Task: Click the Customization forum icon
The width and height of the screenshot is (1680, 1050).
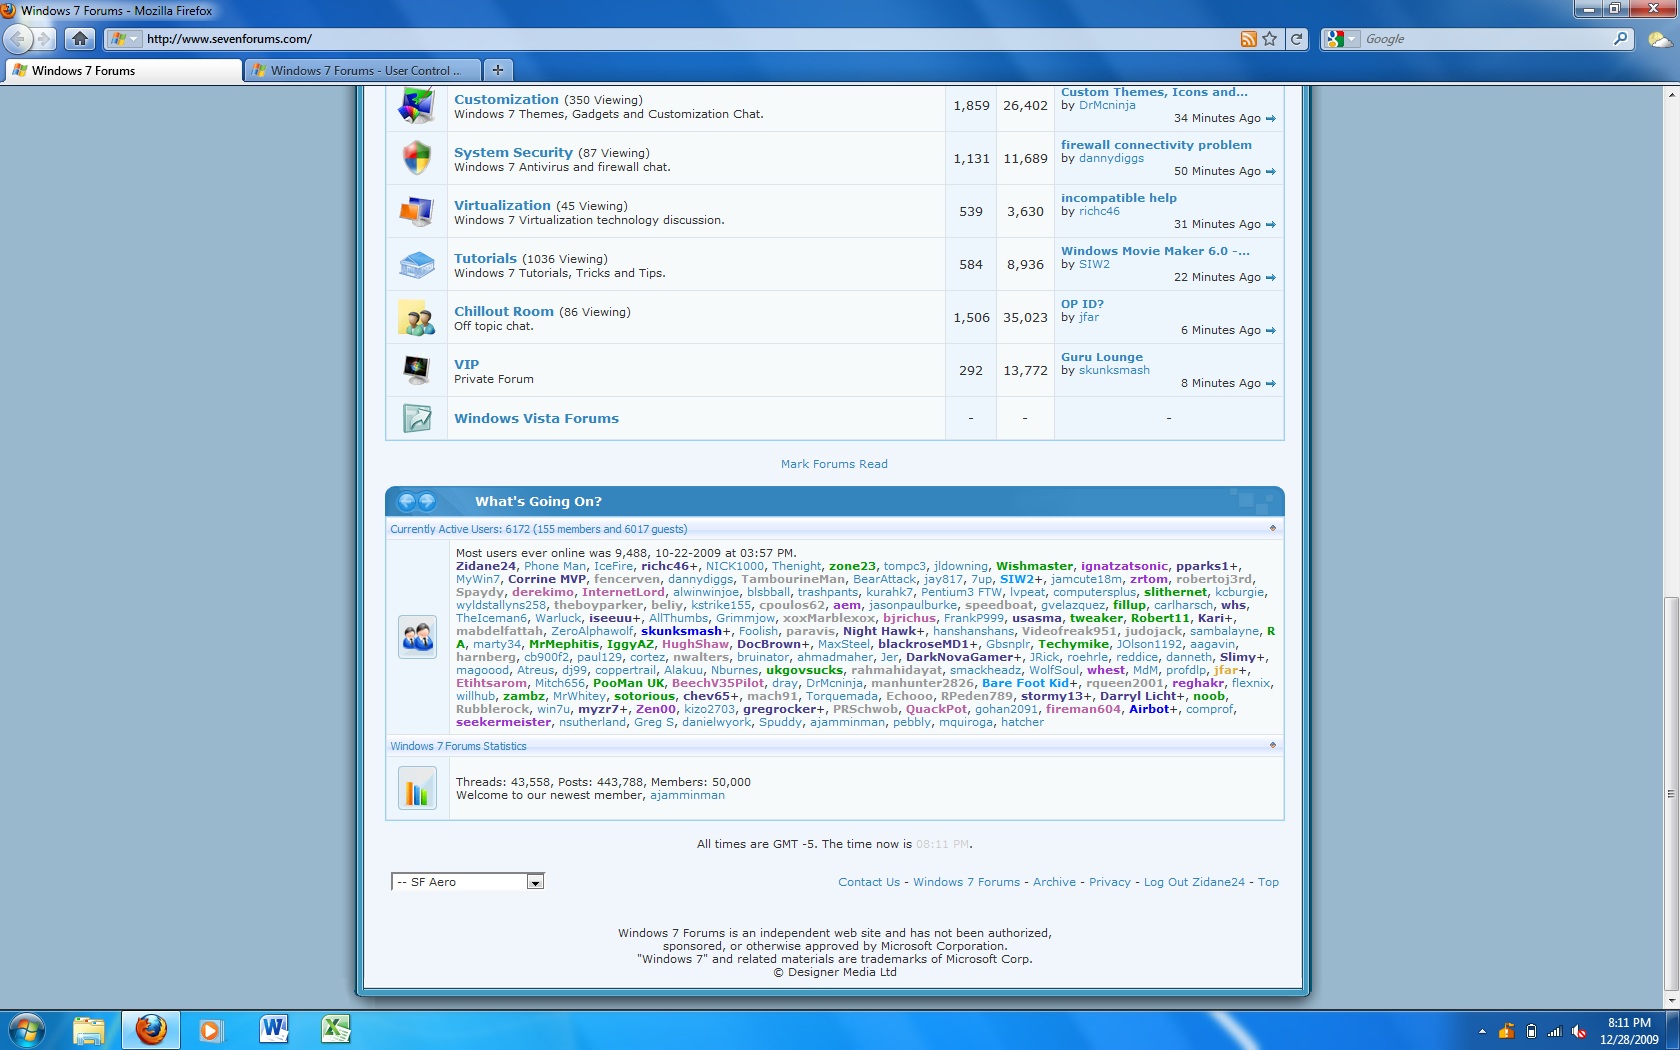Action: coord(416,104)
